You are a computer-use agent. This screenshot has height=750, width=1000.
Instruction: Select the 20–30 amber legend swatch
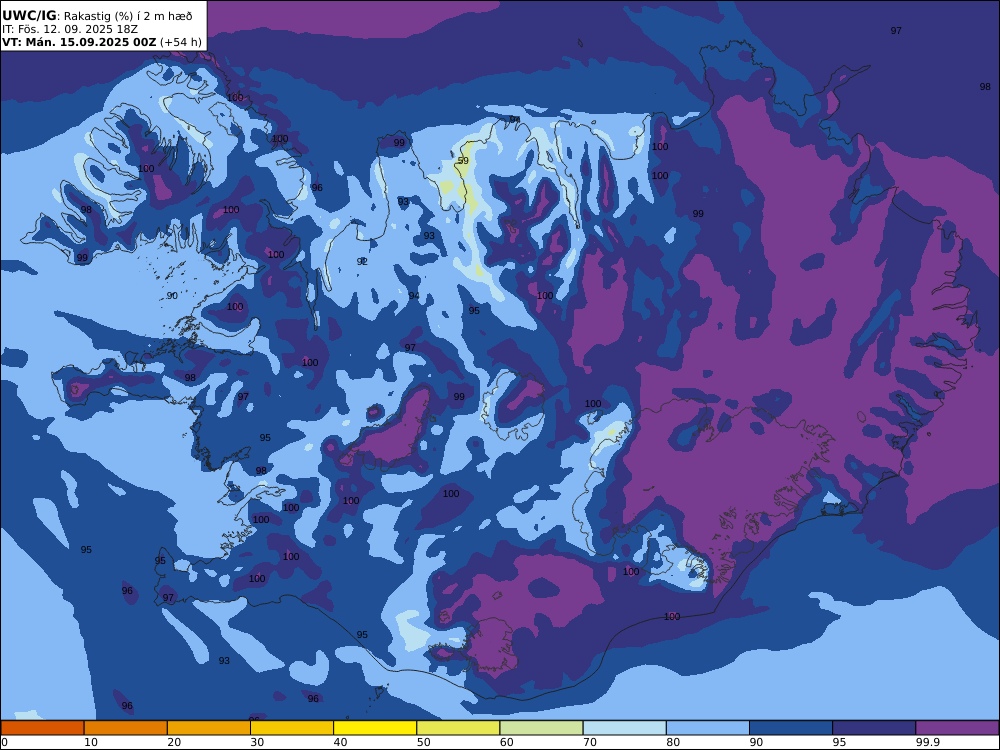(x=209, y=728)
